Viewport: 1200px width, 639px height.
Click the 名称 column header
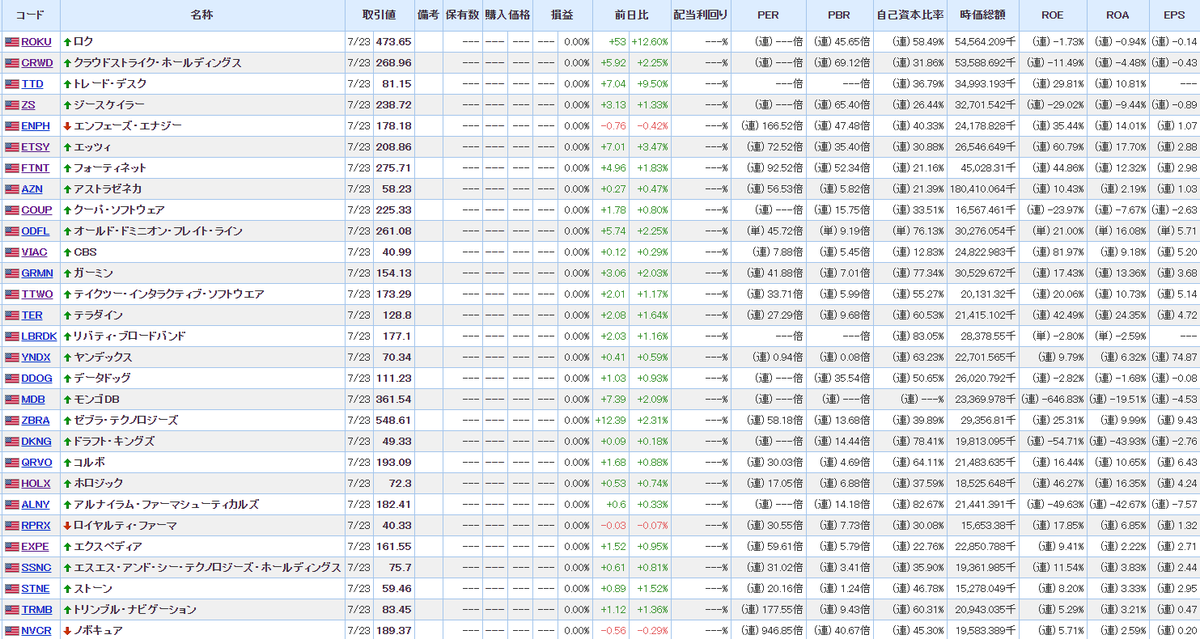pos(202,16)
